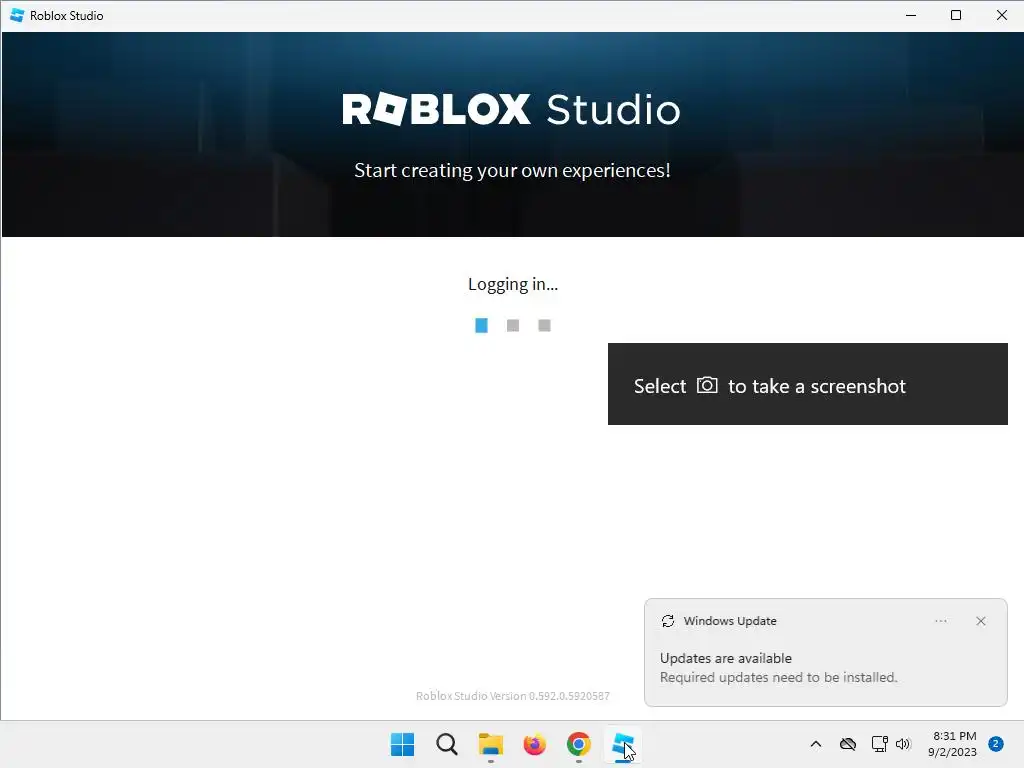Minimize the Roblox Studio window

pyautogui.click(x=911, y=15)
